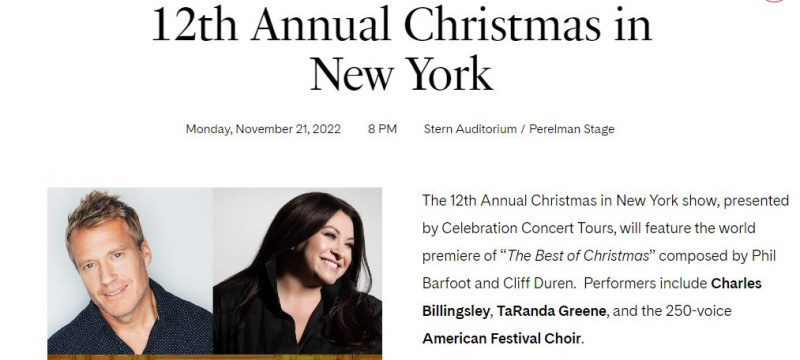The image size is (800, 360).
Task: Click the Cliff Duren composer name
Action: pyautogui.click(x=539, y=283)
